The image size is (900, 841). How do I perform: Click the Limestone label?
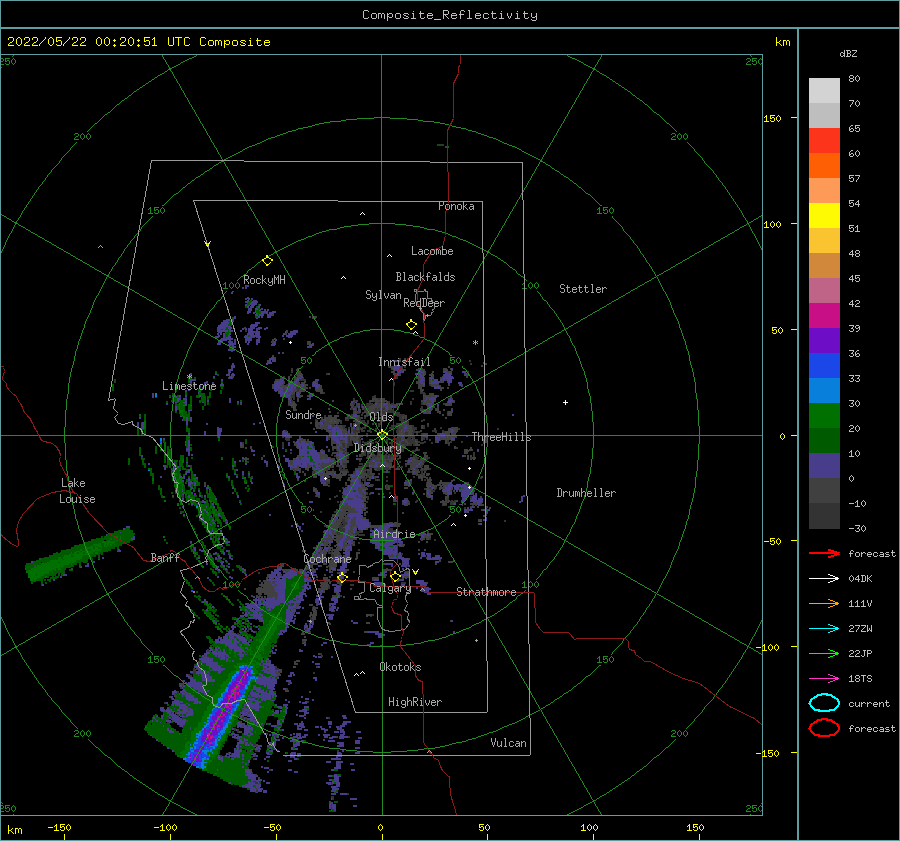click(189, 386)
